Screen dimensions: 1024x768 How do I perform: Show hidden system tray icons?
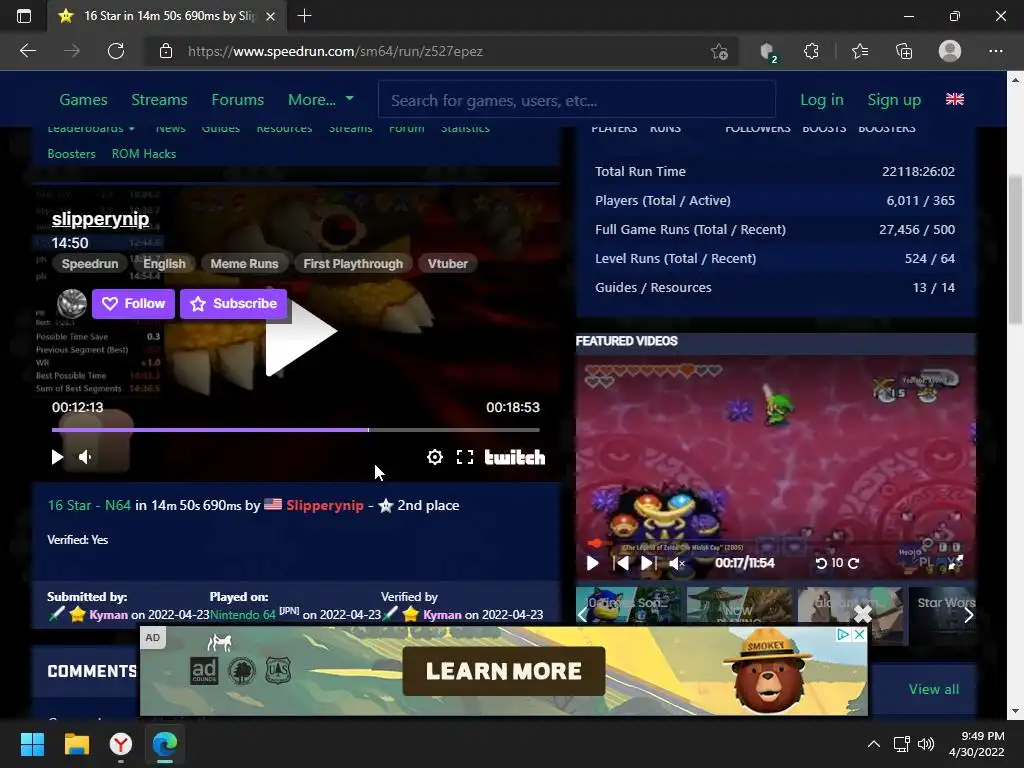873,744
